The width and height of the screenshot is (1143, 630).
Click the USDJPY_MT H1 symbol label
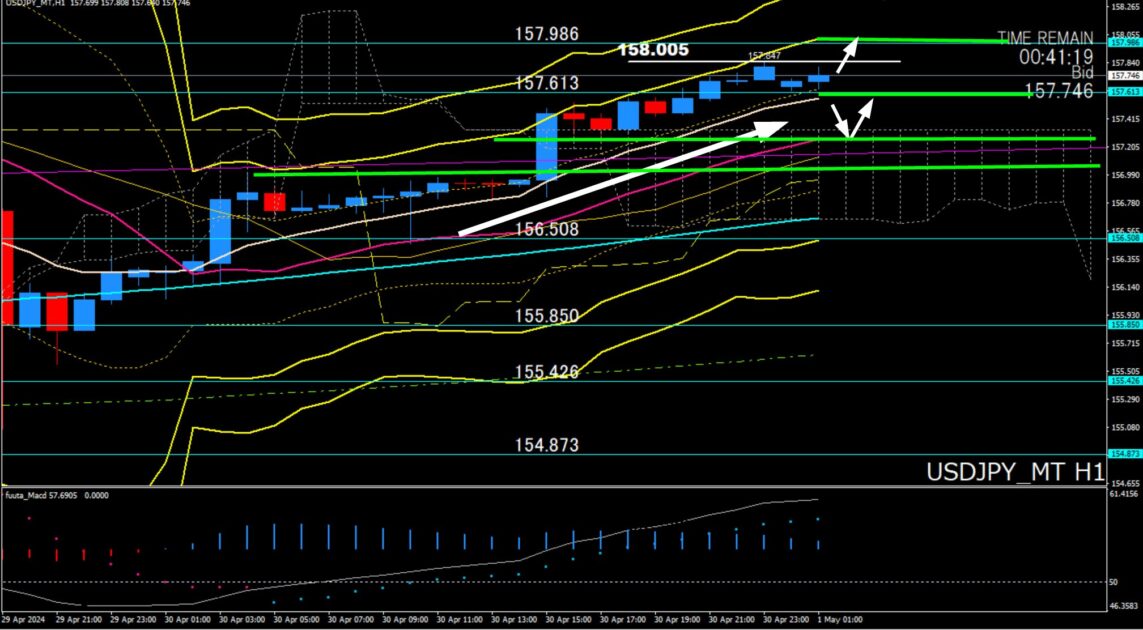(x=1014, y=471)
